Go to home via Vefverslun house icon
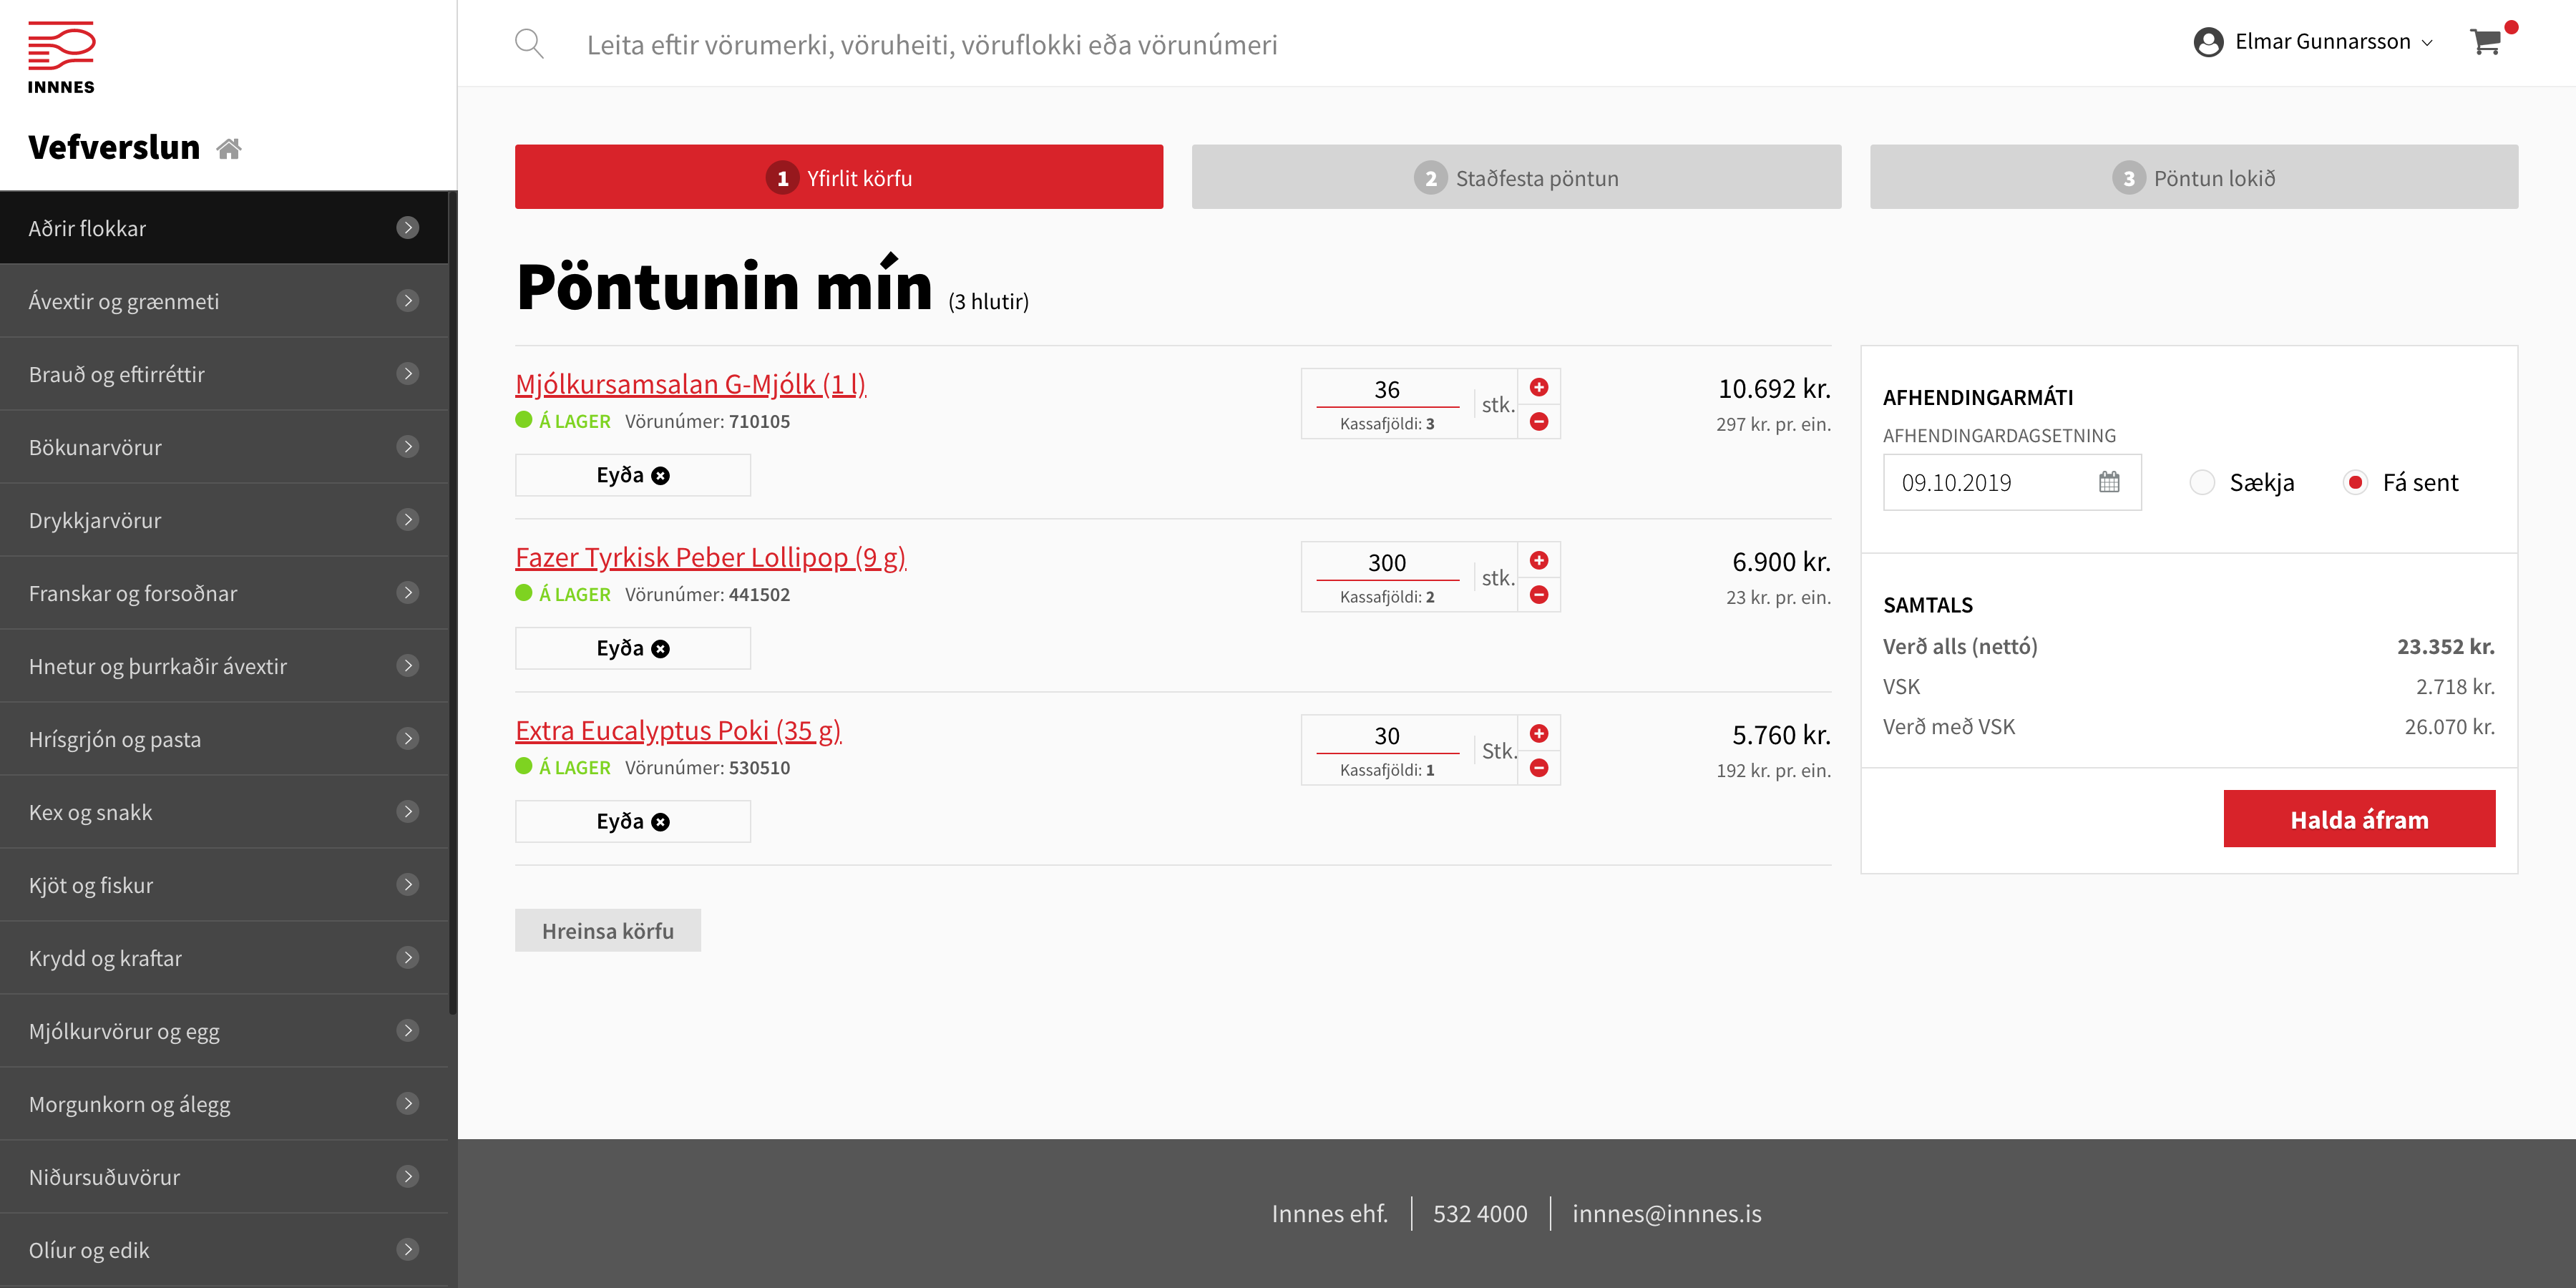 (229, 149)
